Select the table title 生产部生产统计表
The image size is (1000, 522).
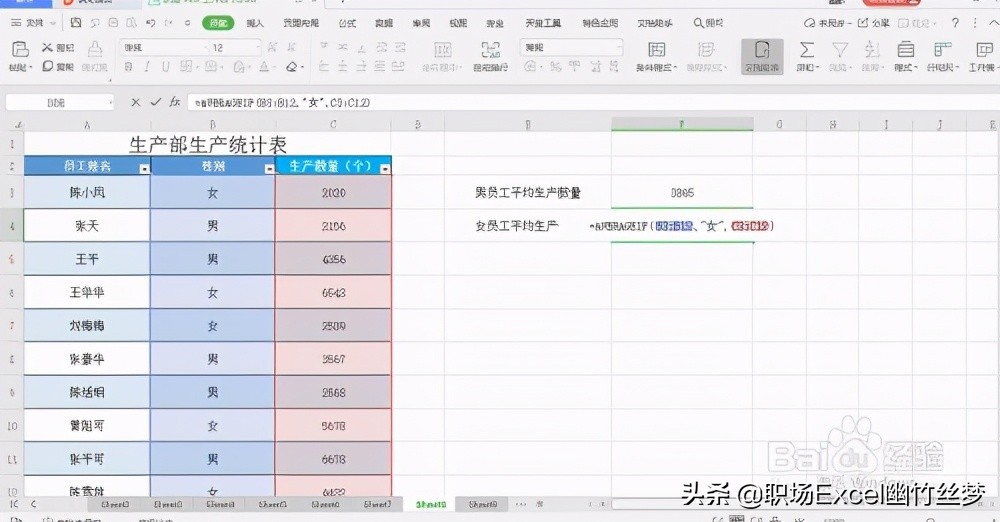click(x=208, y=145)
